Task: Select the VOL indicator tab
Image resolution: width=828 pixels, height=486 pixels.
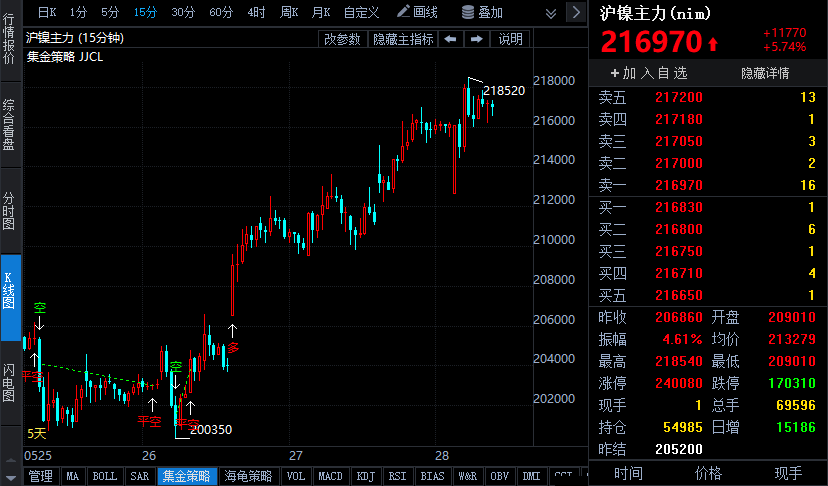Action: [x=296, y=476]
